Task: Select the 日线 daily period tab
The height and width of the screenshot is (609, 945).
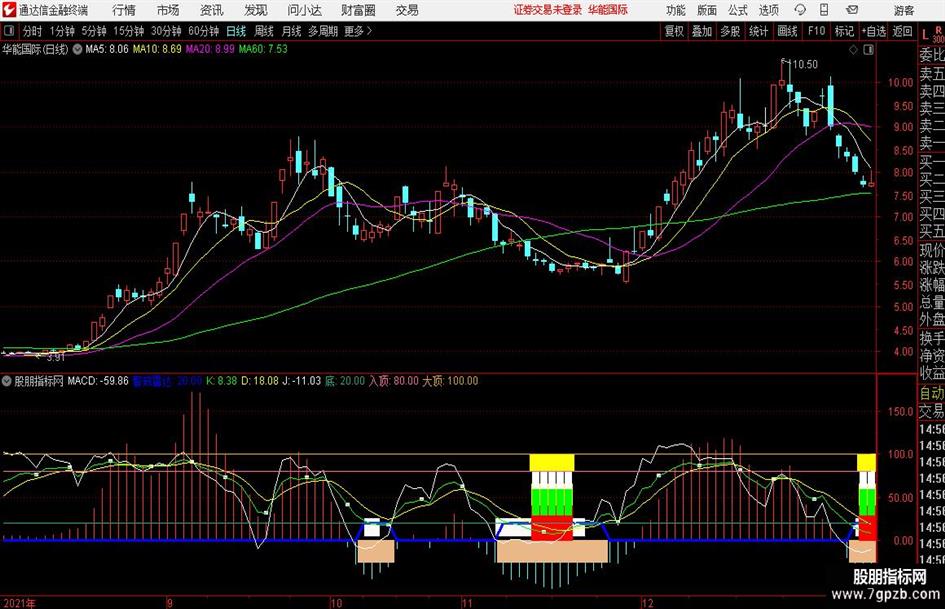Action: point(236,31)
